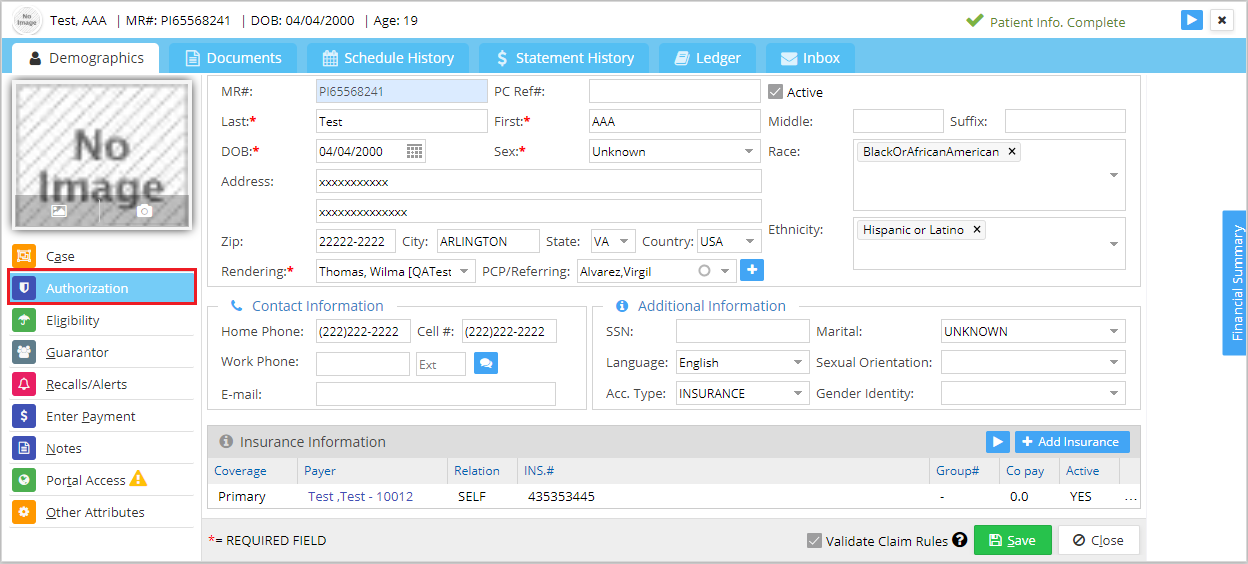Open the ellipsis menu on Primary insurance row
The height and width of the screenshot is (564, 1248).
click(1130, 497)
